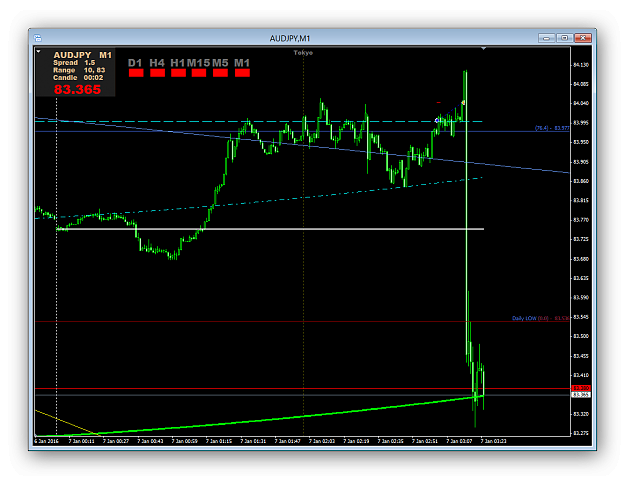Click the large red 83.365 price readout

[77, 89]
